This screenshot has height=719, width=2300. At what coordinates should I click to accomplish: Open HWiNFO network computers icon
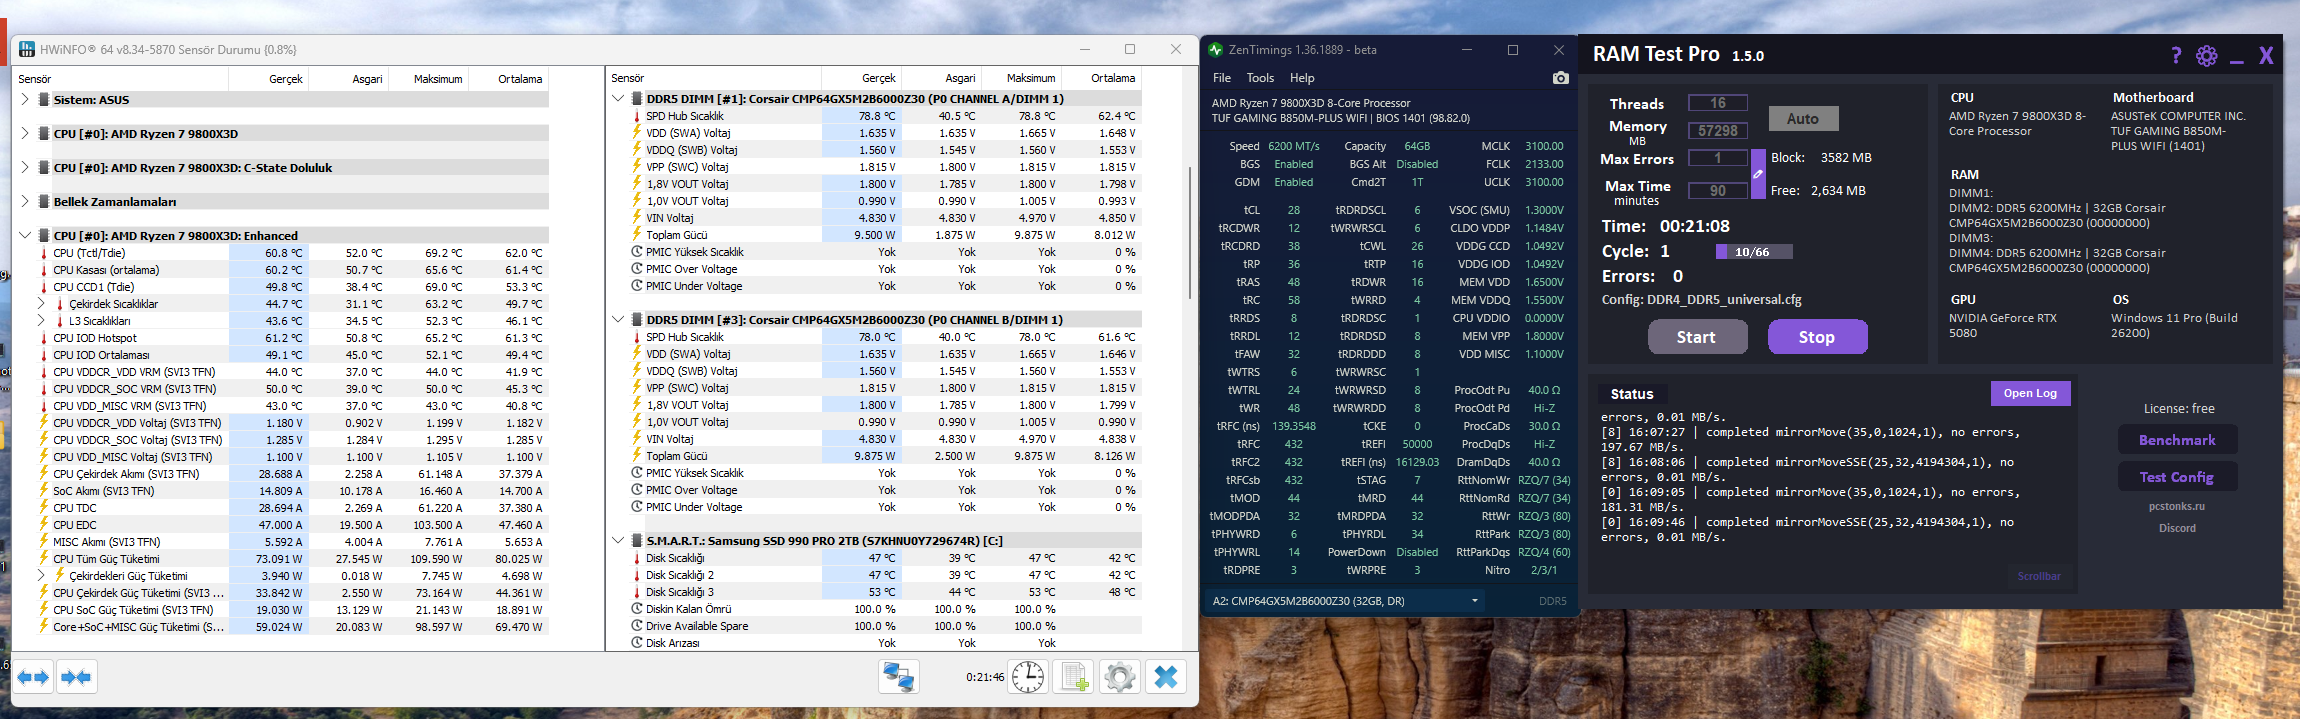pos(899,678)
